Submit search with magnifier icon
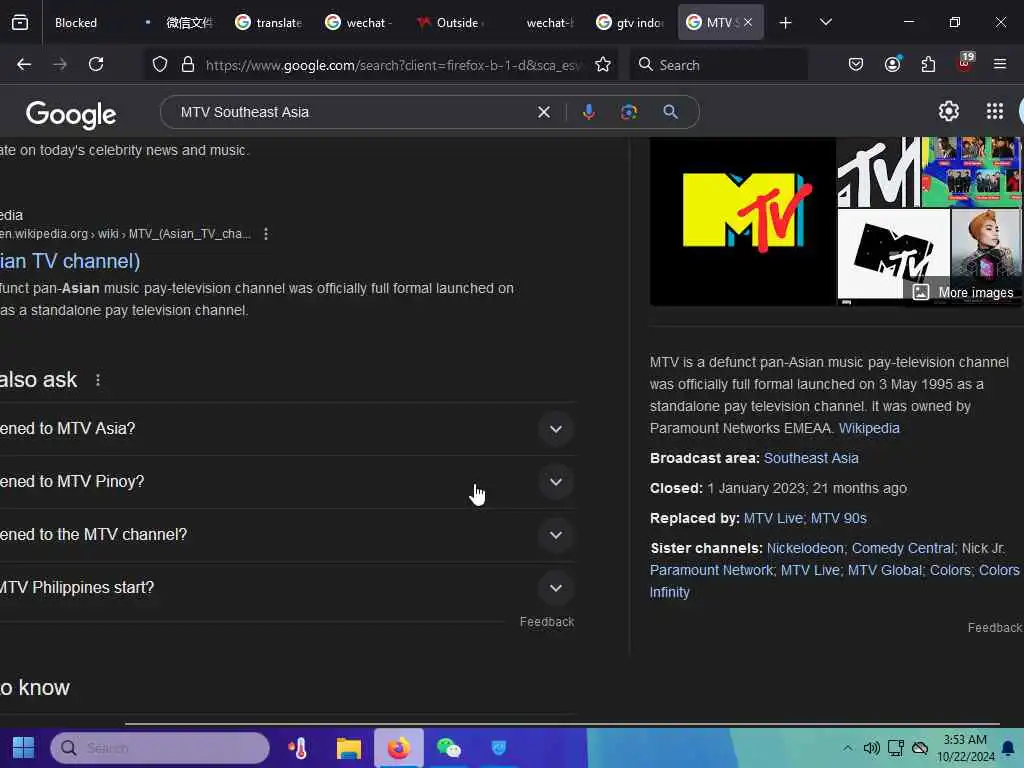The image size is (1024, 768). click(x=670, y=112)
